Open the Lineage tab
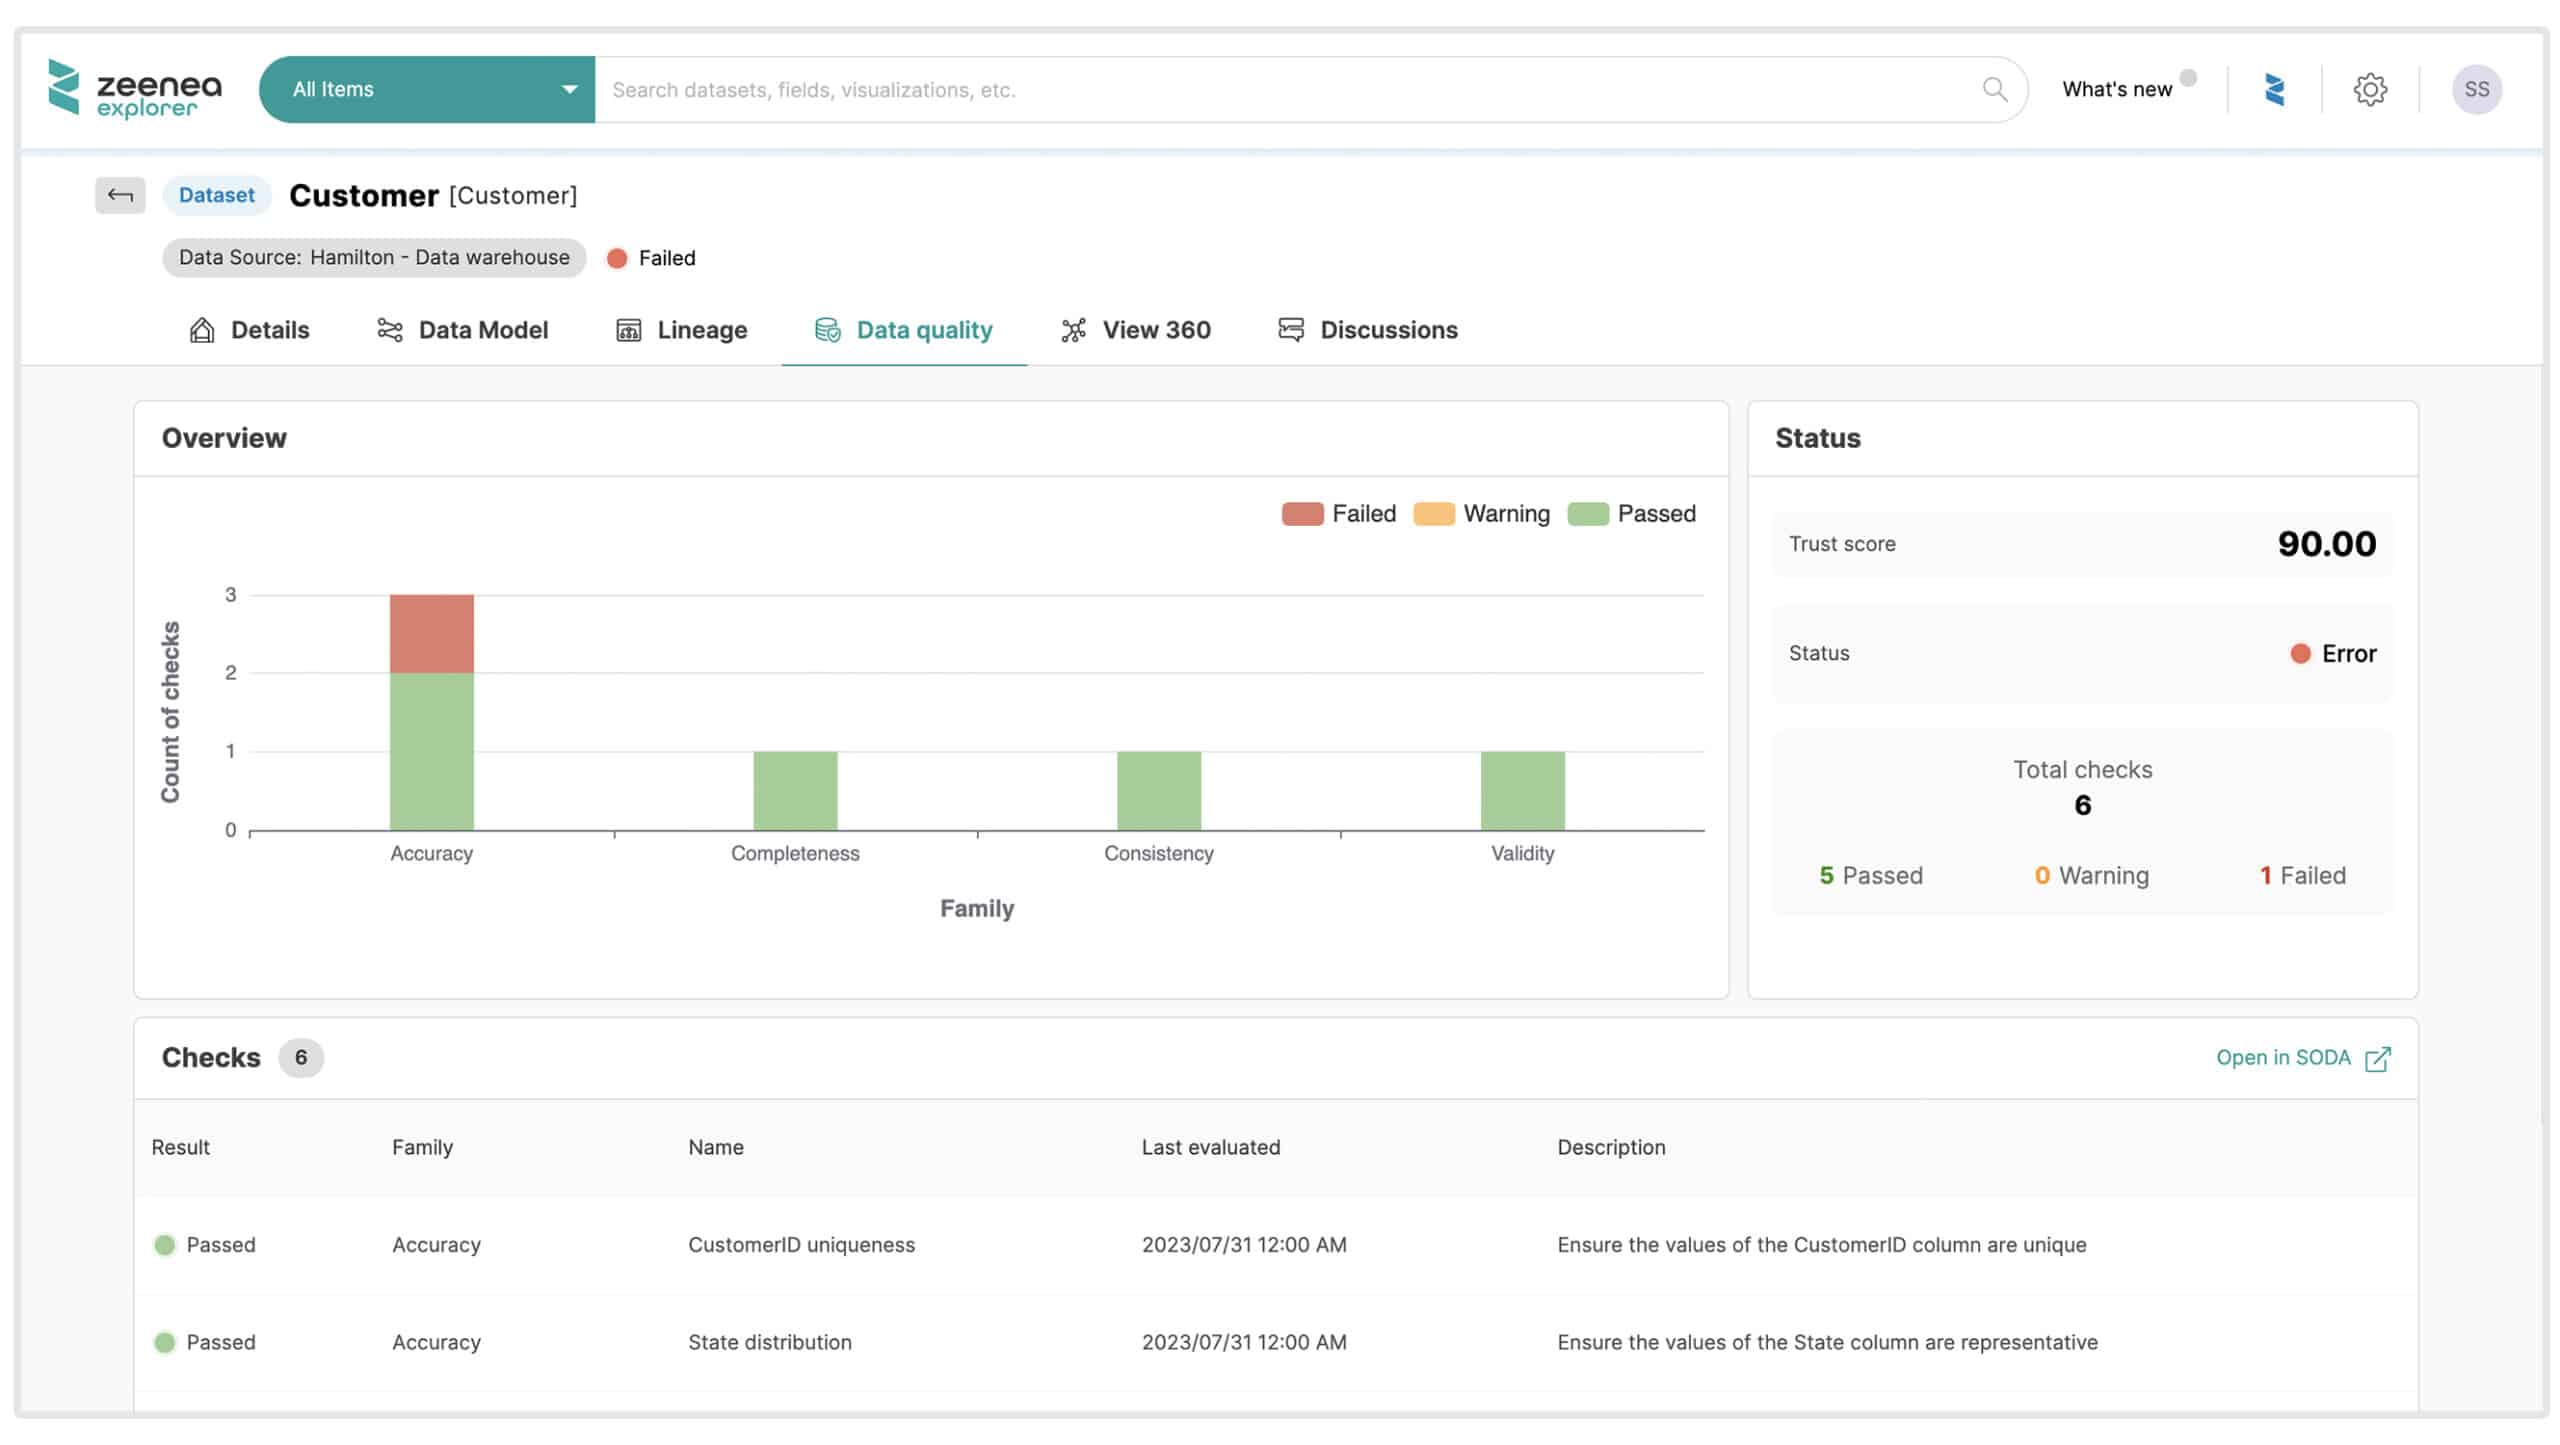This screenshot has width=2560, height=1445. pos(682,330)
